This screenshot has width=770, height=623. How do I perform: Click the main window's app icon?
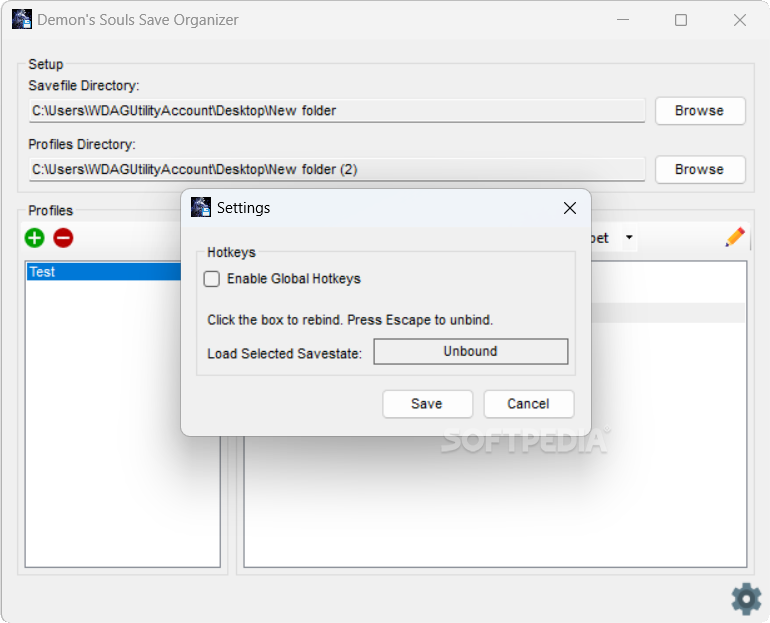coord(22,20)
